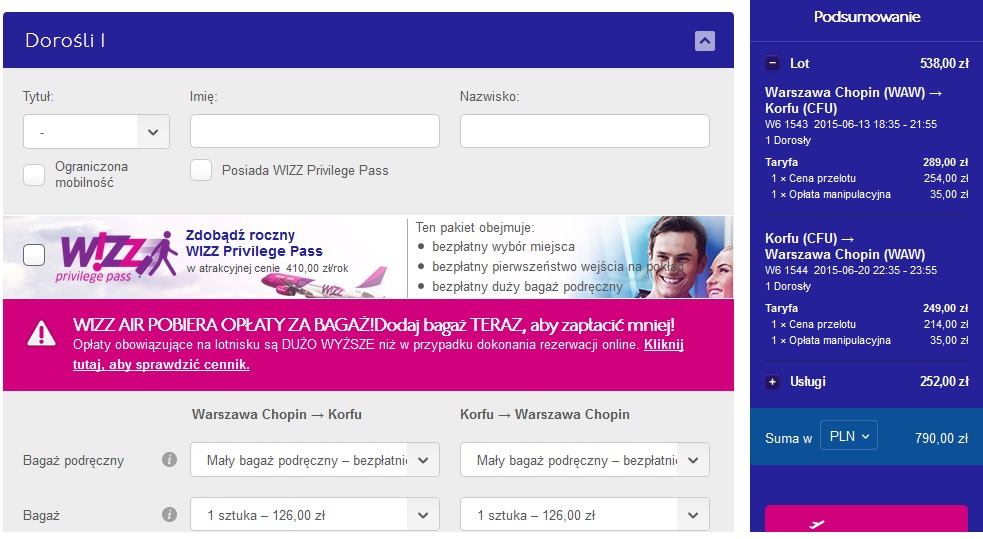Click info icon beside Bagaż
The width and height of the screenshot is (983, 539).
[x=169, y=515]
